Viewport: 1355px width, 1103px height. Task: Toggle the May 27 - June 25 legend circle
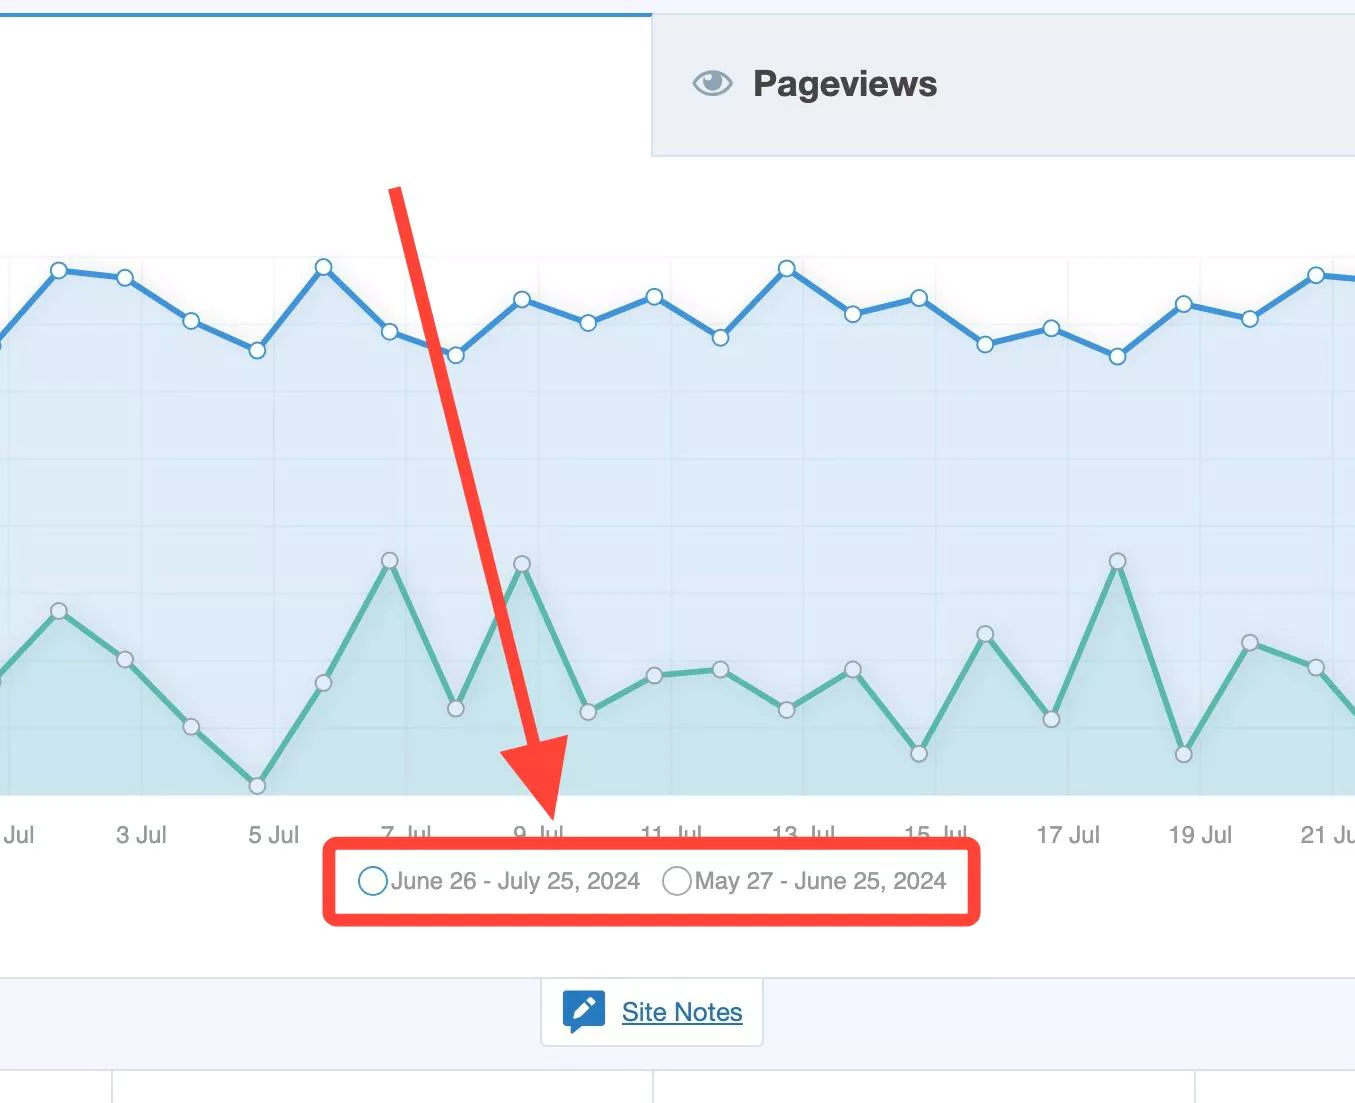(677, 881)
